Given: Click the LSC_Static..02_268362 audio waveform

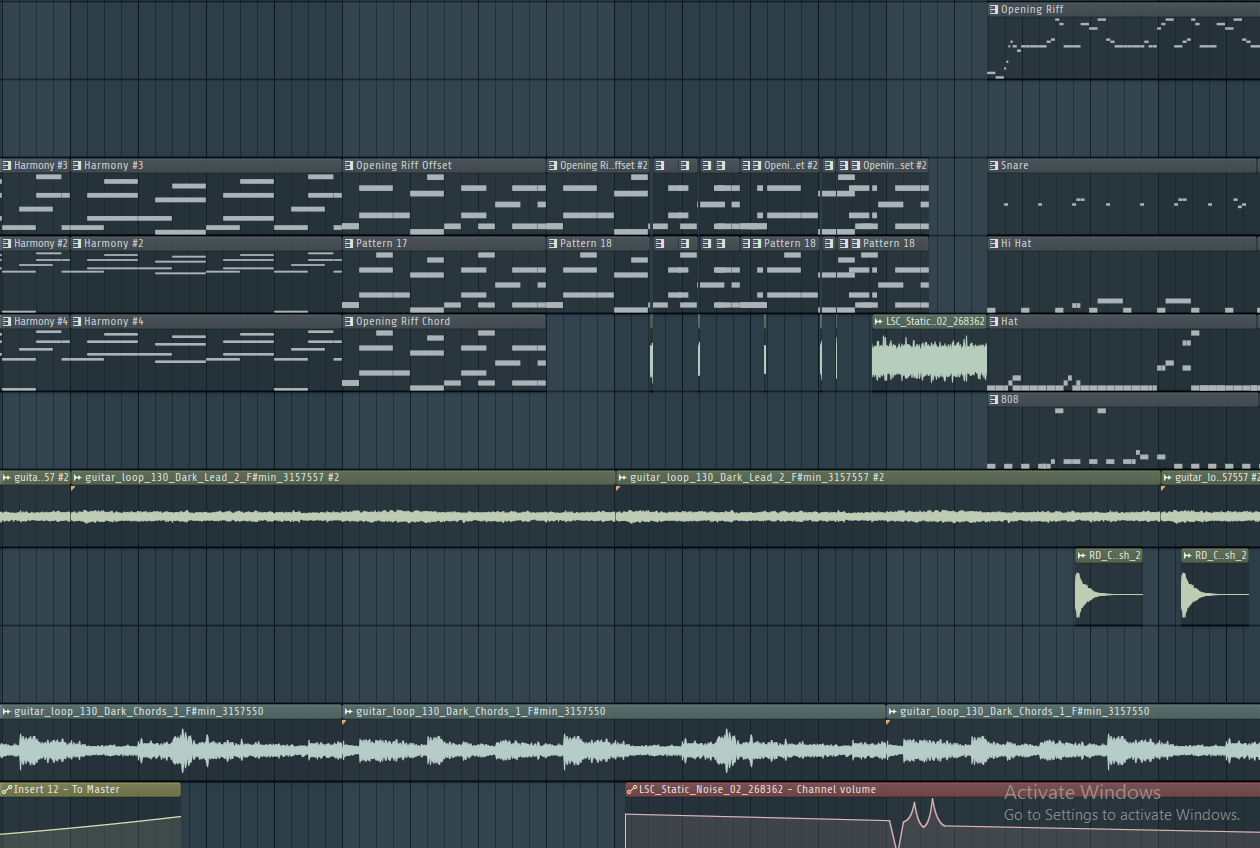Looking at the screenshot, I should coord(928,359).
